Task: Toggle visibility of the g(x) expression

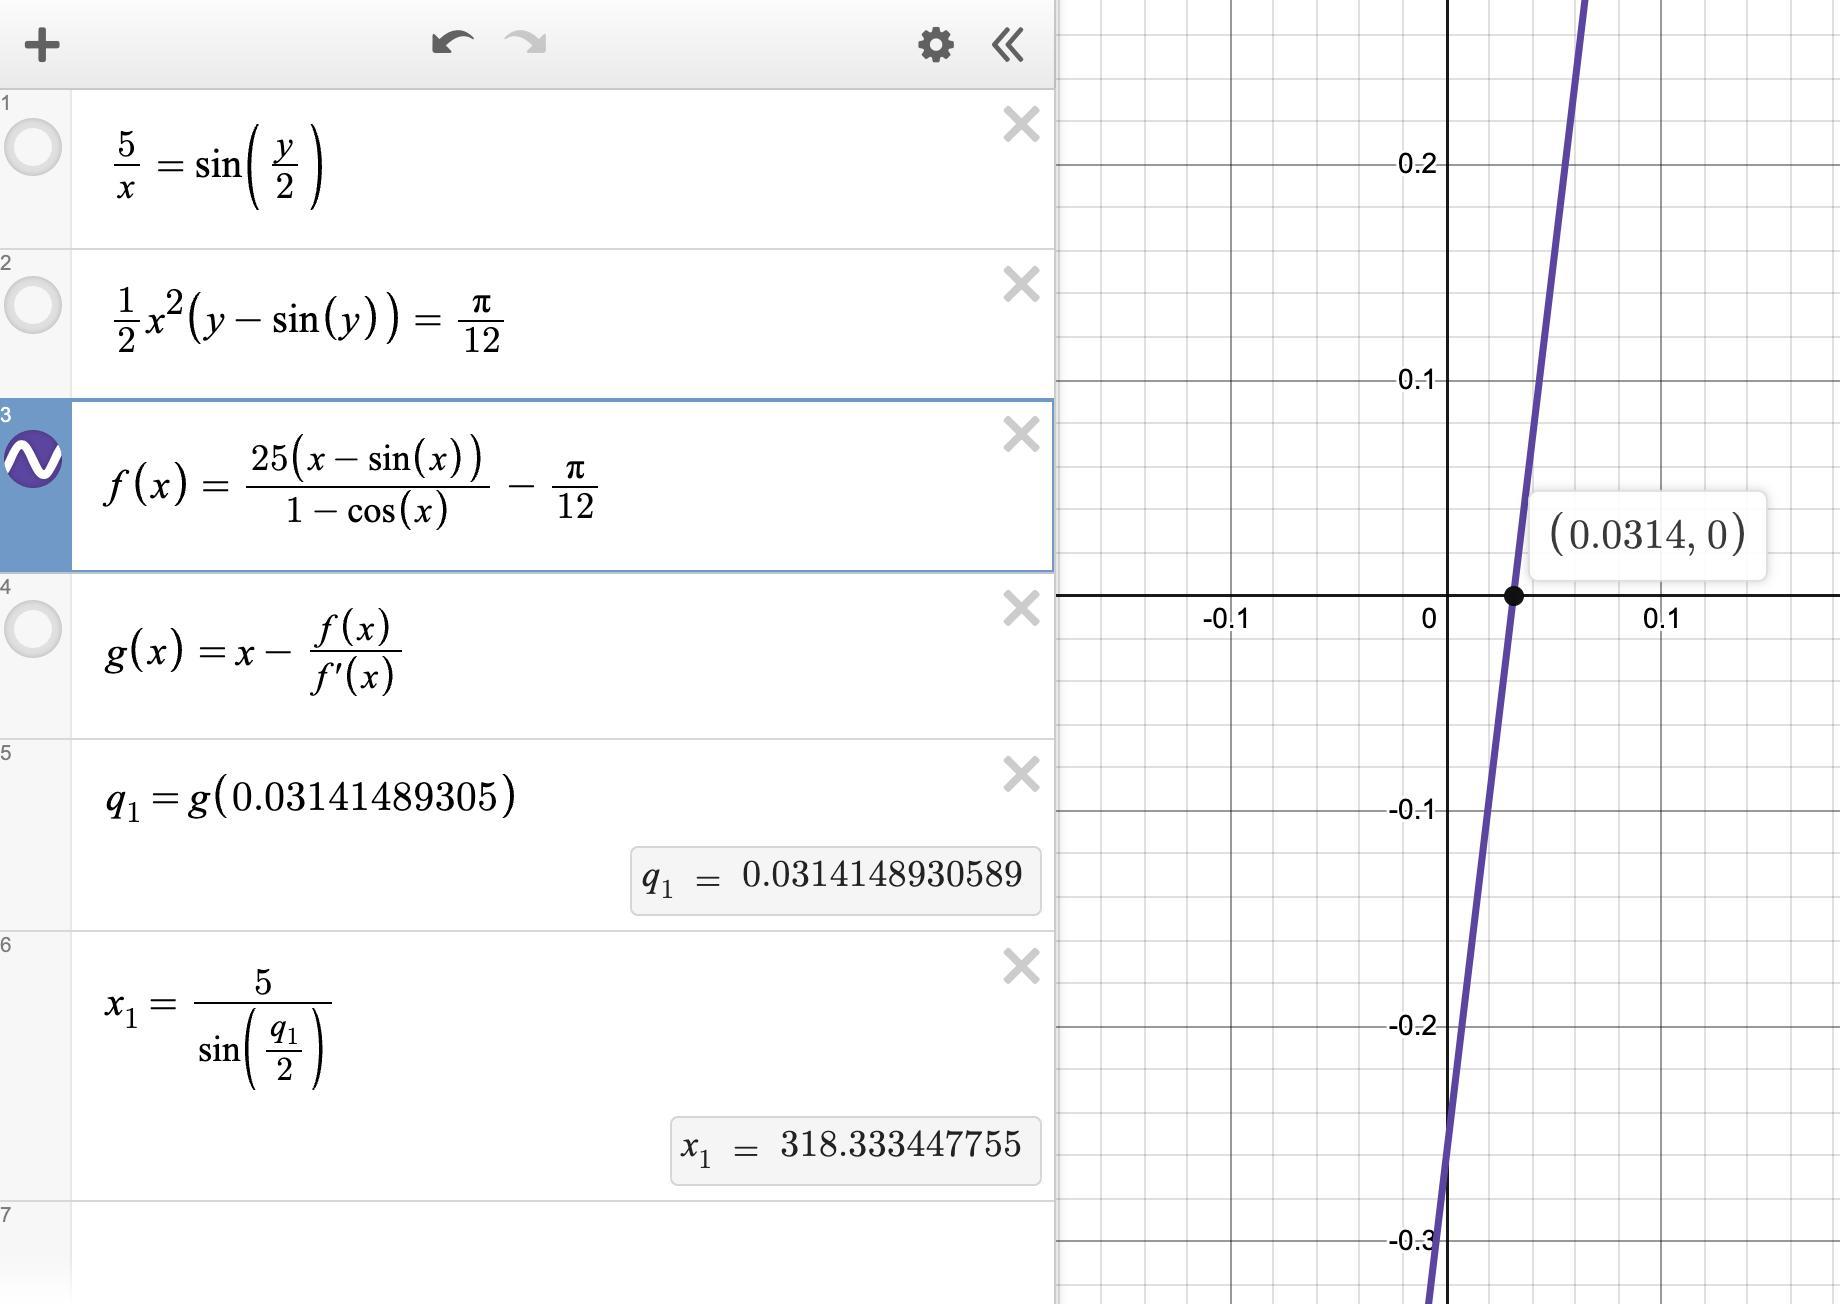Action: 33,629
